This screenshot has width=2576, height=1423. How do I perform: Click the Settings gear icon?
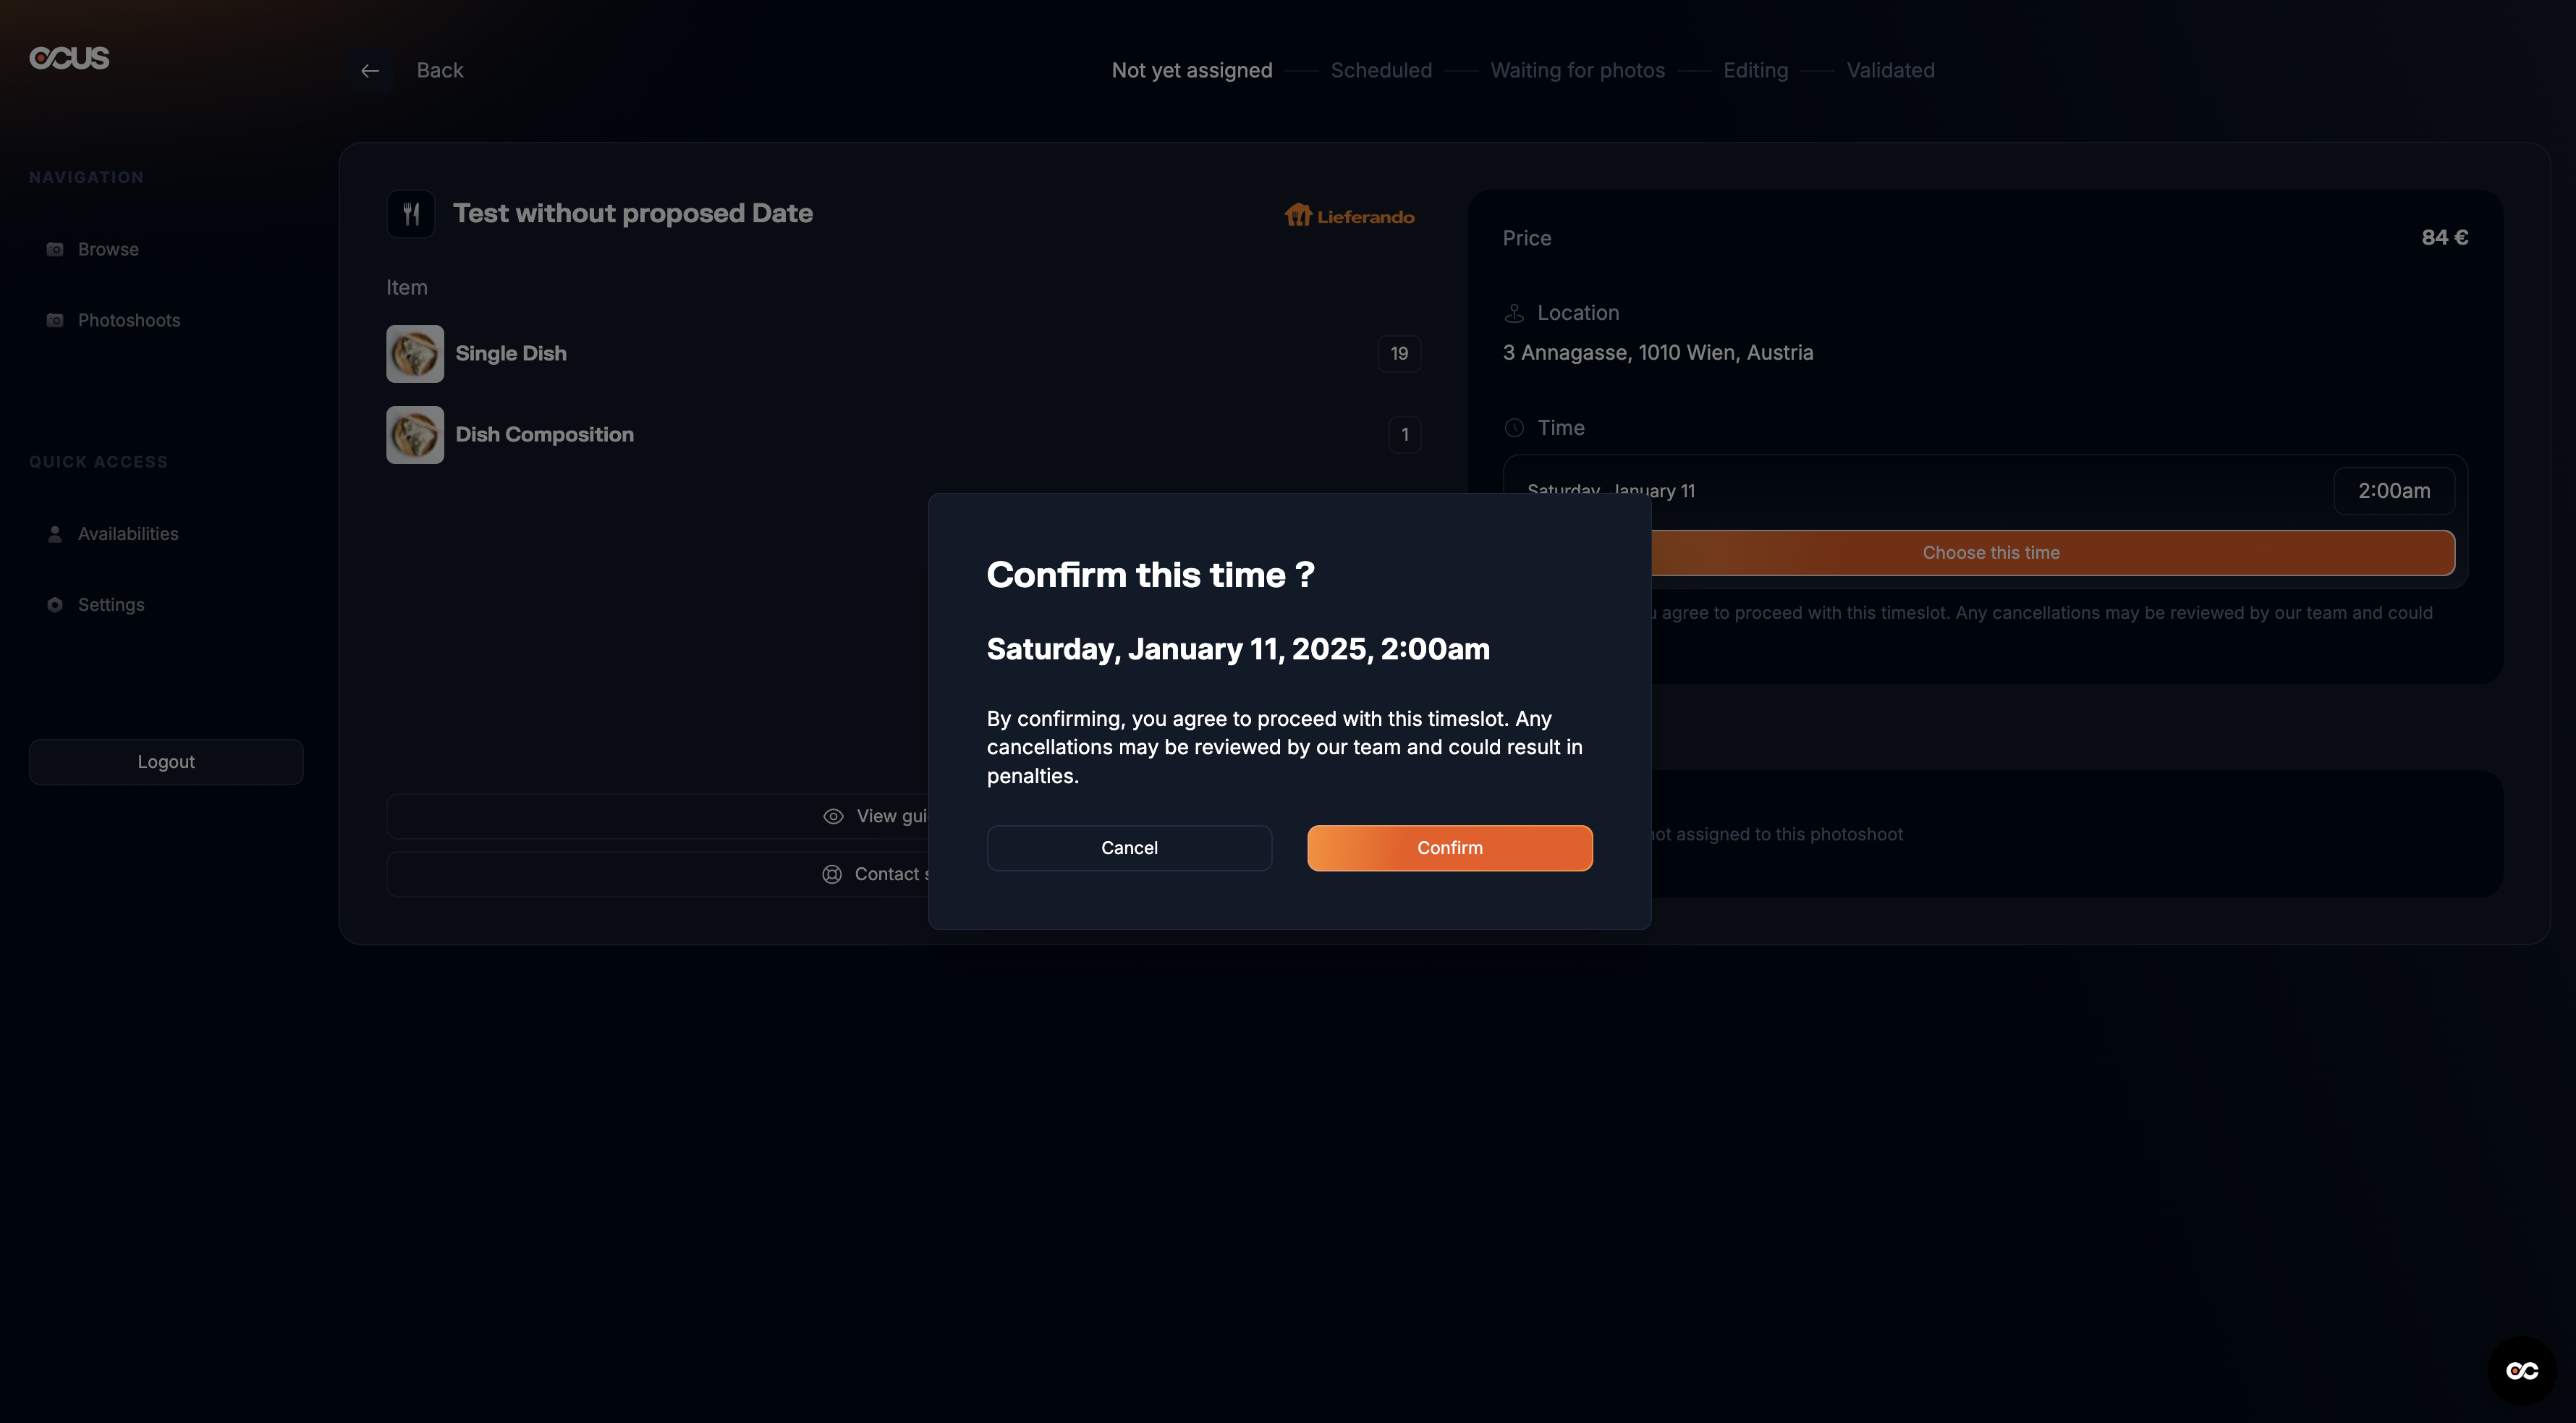tap(55, 605)
